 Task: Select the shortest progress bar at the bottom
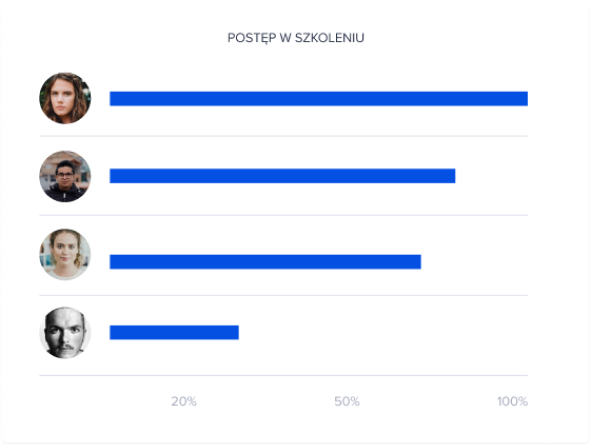(174, 333)
